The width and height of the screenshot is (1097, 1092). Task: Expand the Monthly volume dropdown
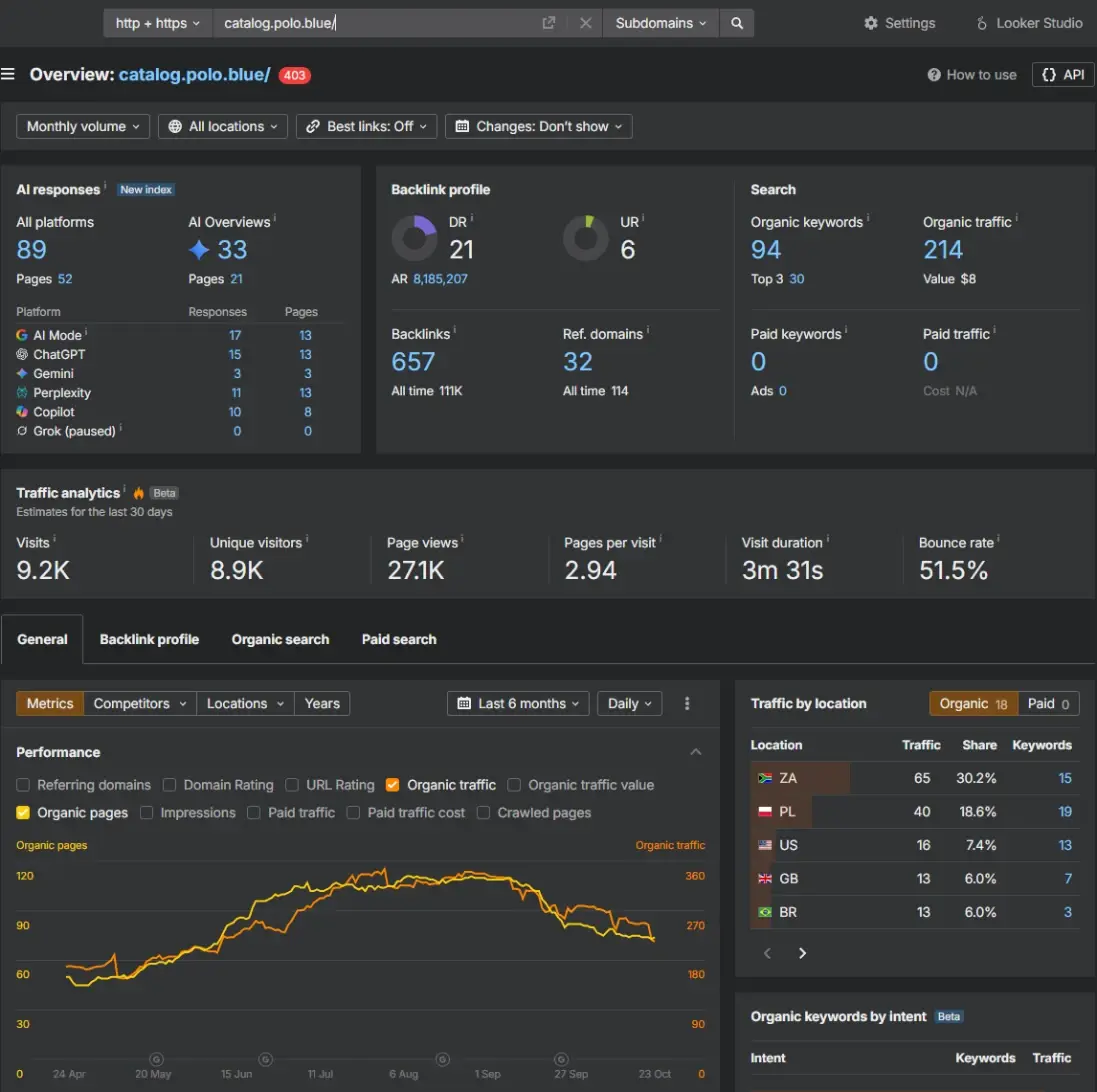tap(83, 127)
